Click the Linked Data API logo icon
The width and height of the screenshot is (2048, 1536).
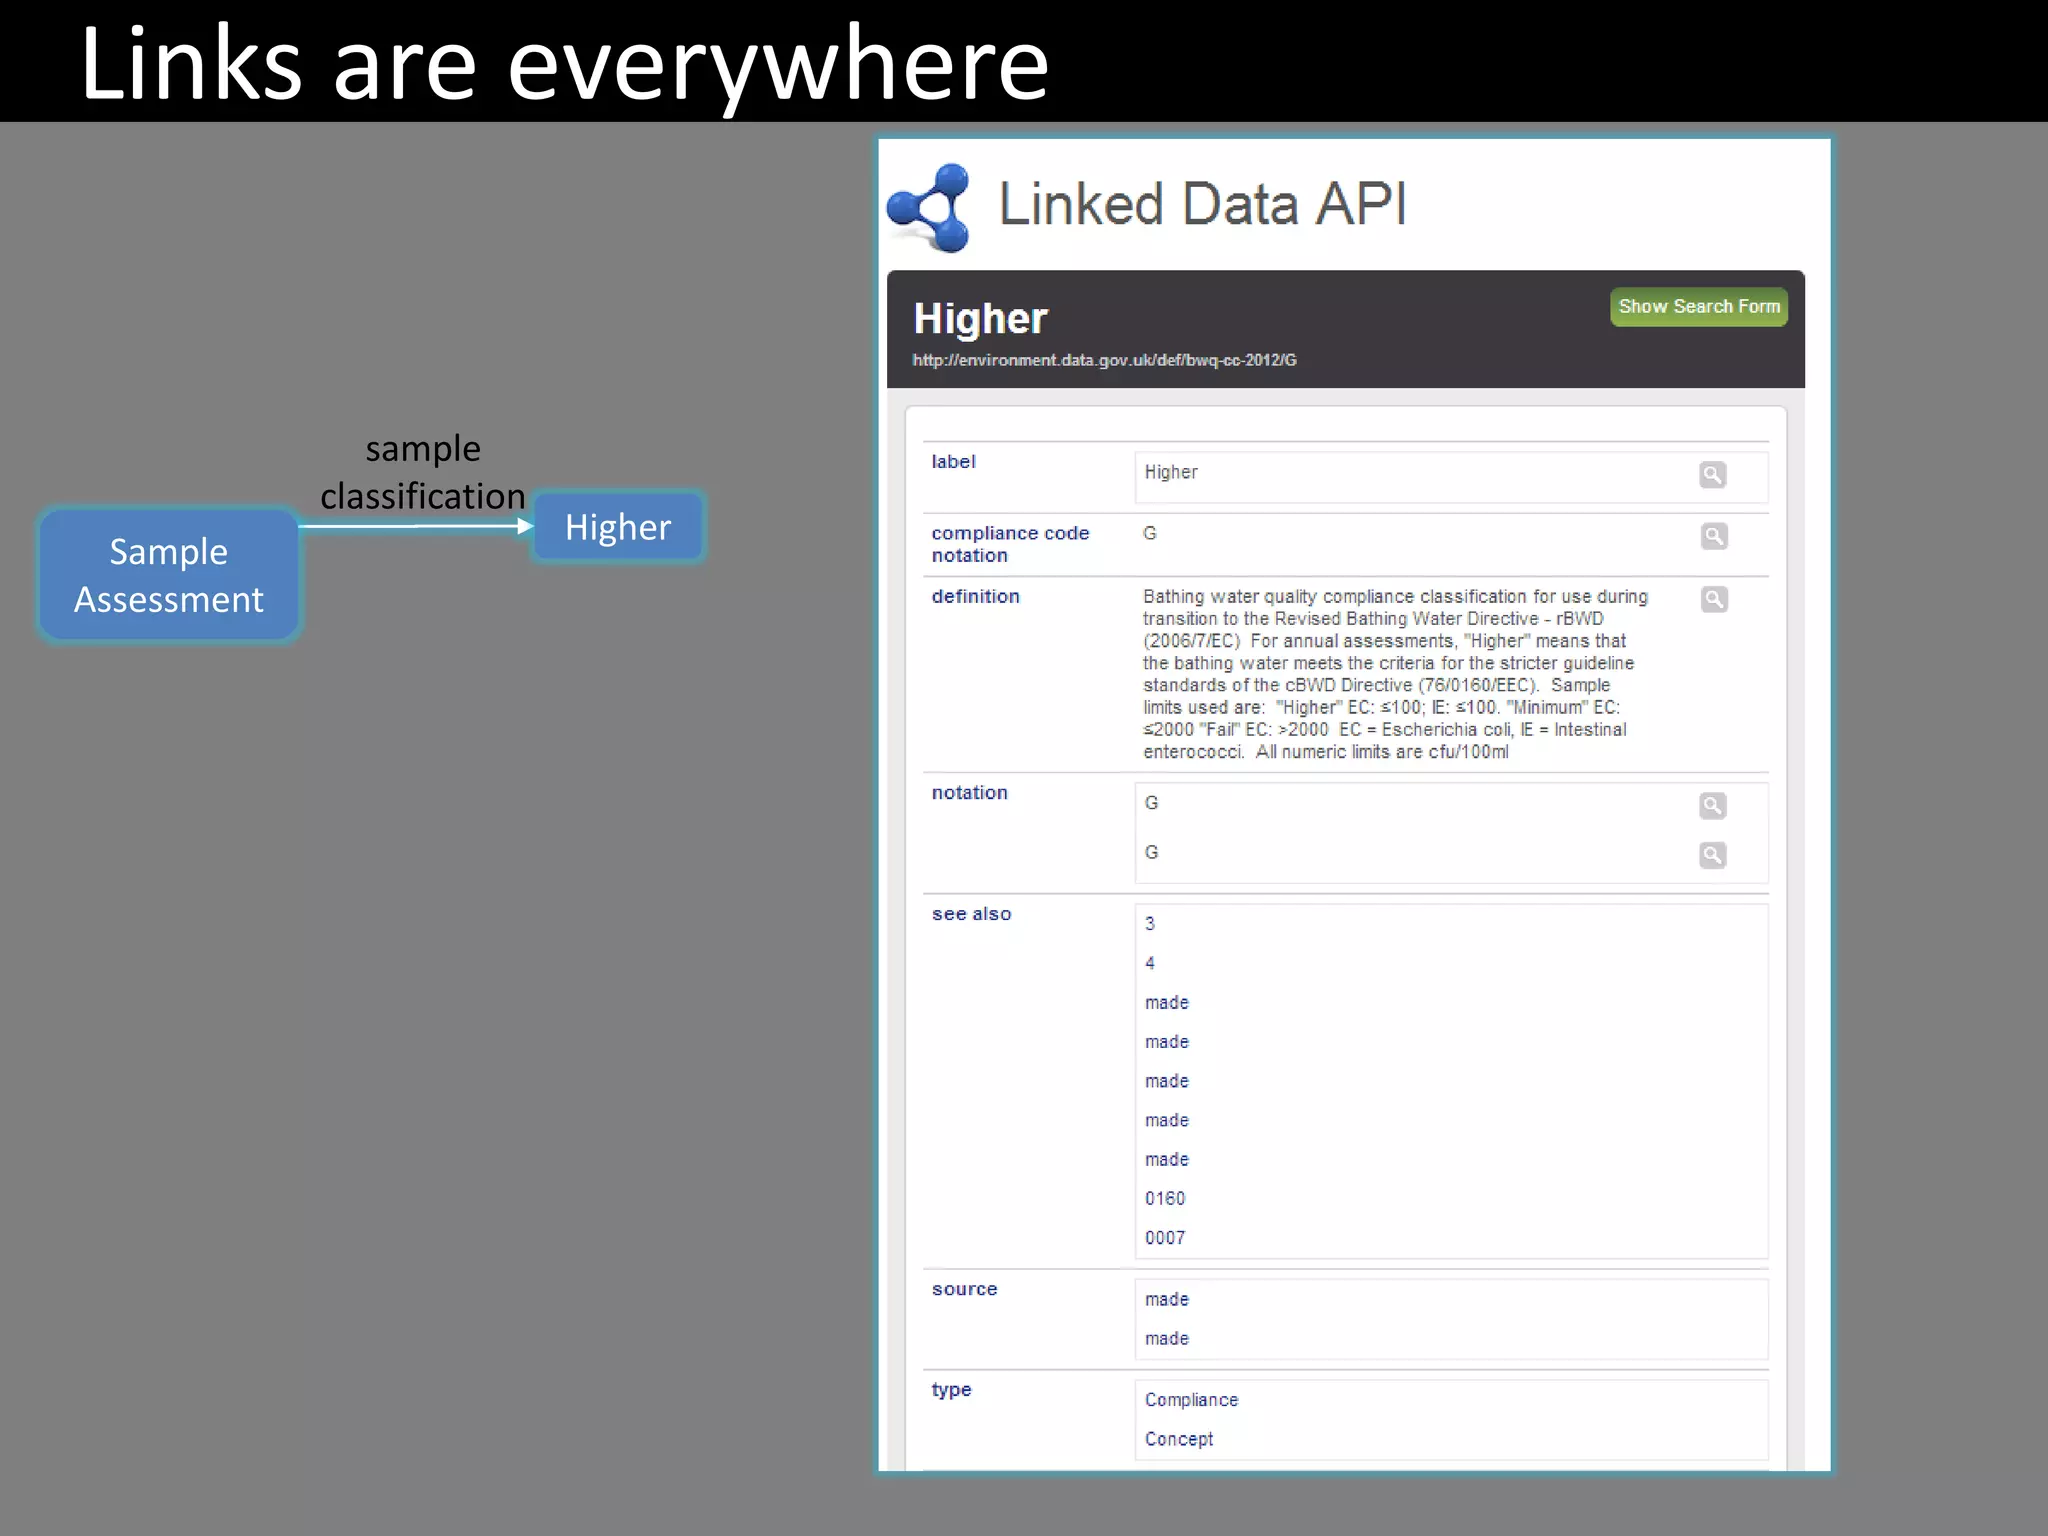pos(929,208)
